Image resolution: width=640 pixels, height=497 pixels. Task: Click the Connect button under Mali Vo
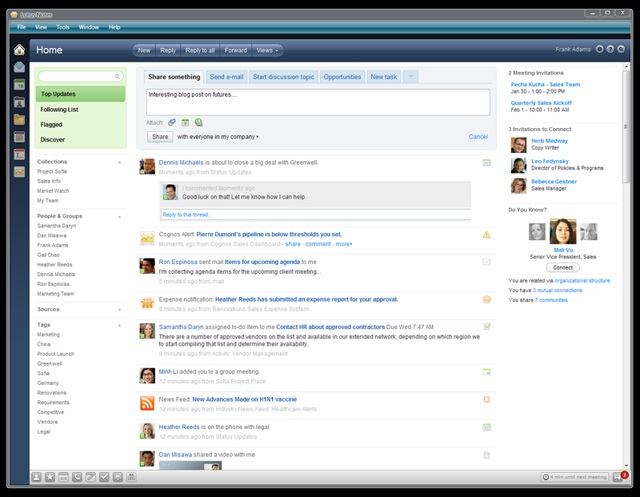pos(564,268)
